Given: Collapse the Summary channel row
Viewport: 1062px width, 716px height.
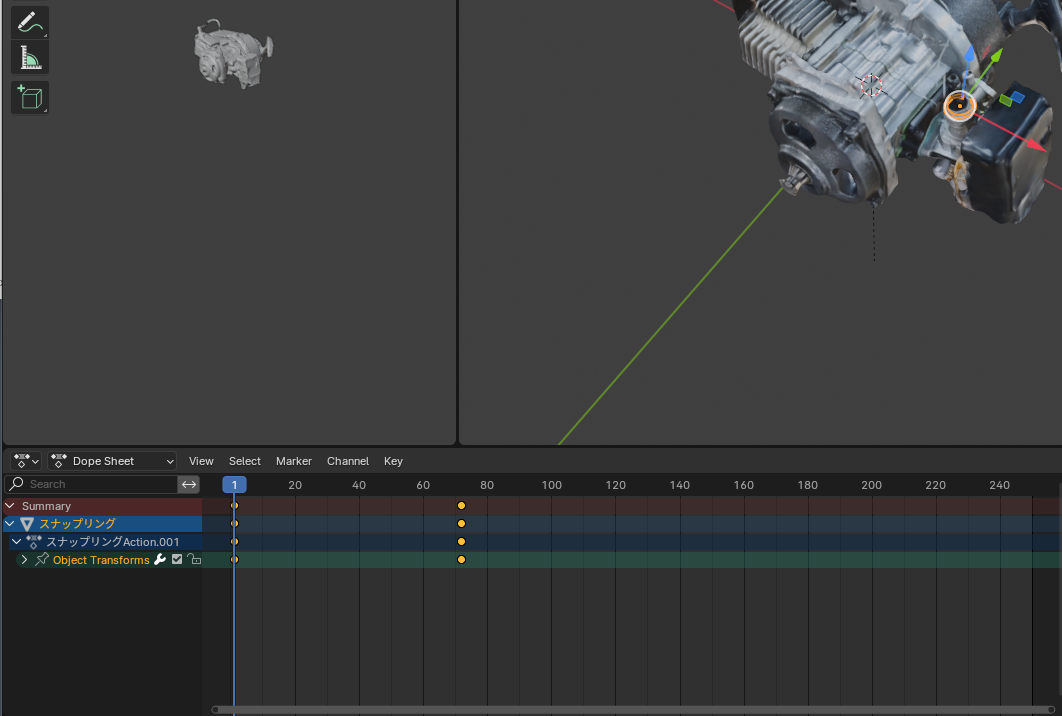Looking at the screenshot, I should (10, 506).
